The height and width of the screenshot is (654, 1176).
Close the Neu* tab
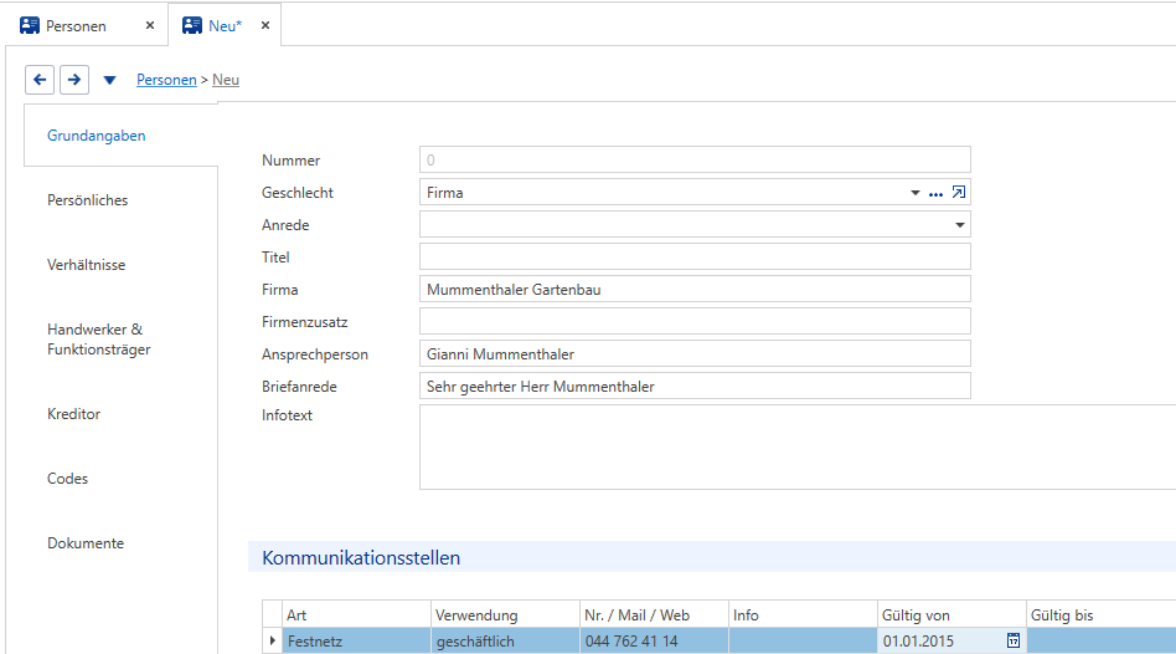pos(266,26)
